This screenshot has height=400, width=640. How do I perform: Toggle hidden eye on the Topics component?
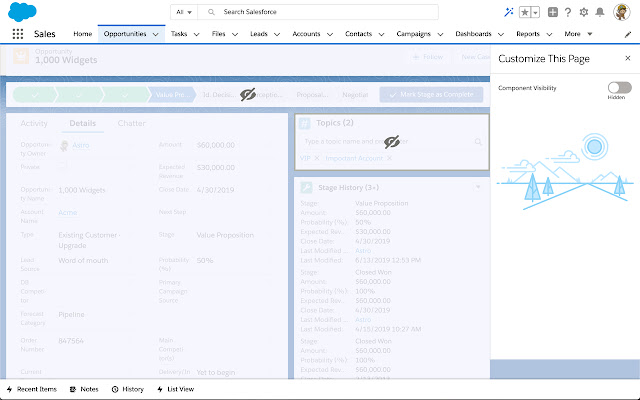[x=391, y=140]
